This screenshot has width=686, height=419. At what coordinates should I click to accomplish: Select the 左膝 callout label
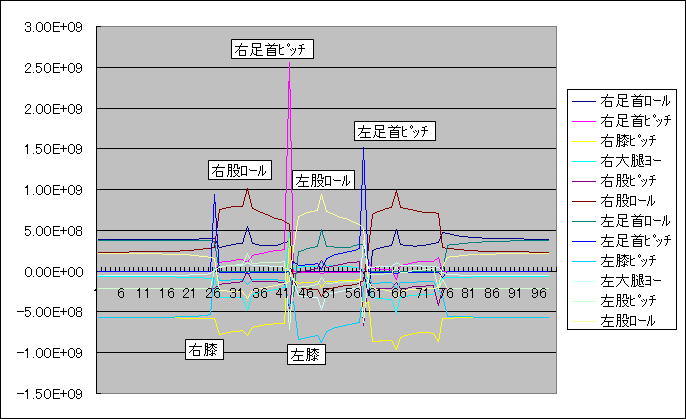pos(306,354)
